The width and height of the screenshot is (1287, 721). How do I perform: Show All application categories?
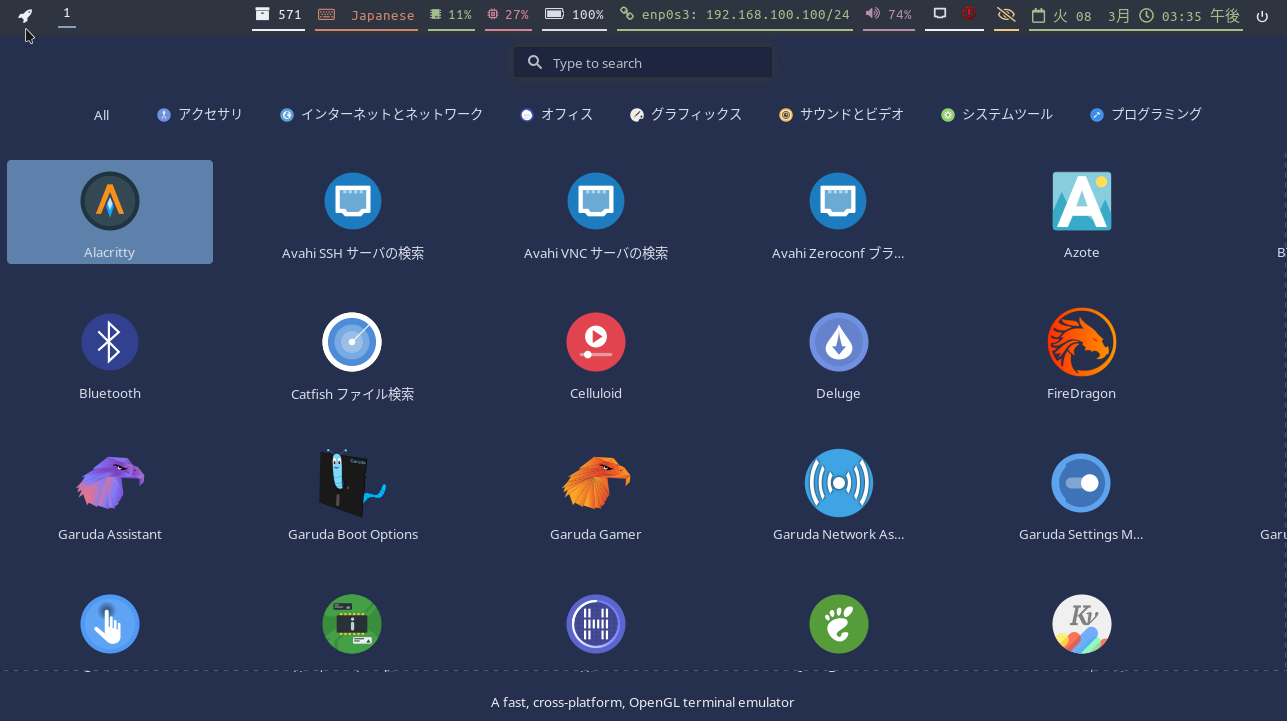[x=101, y=115]
